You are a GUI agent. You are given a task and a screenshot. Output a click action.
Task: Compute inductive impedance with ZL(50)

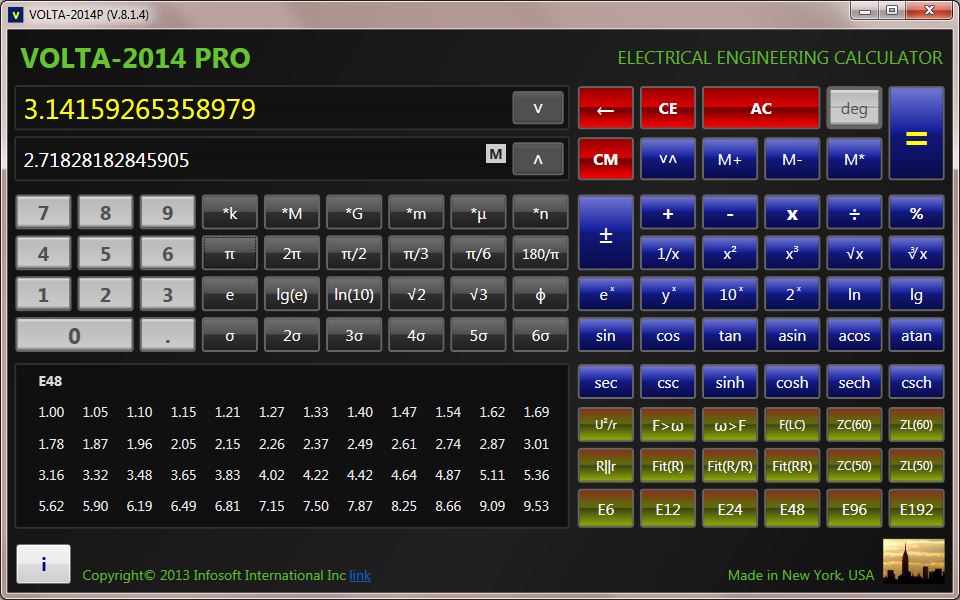[916, 465]
